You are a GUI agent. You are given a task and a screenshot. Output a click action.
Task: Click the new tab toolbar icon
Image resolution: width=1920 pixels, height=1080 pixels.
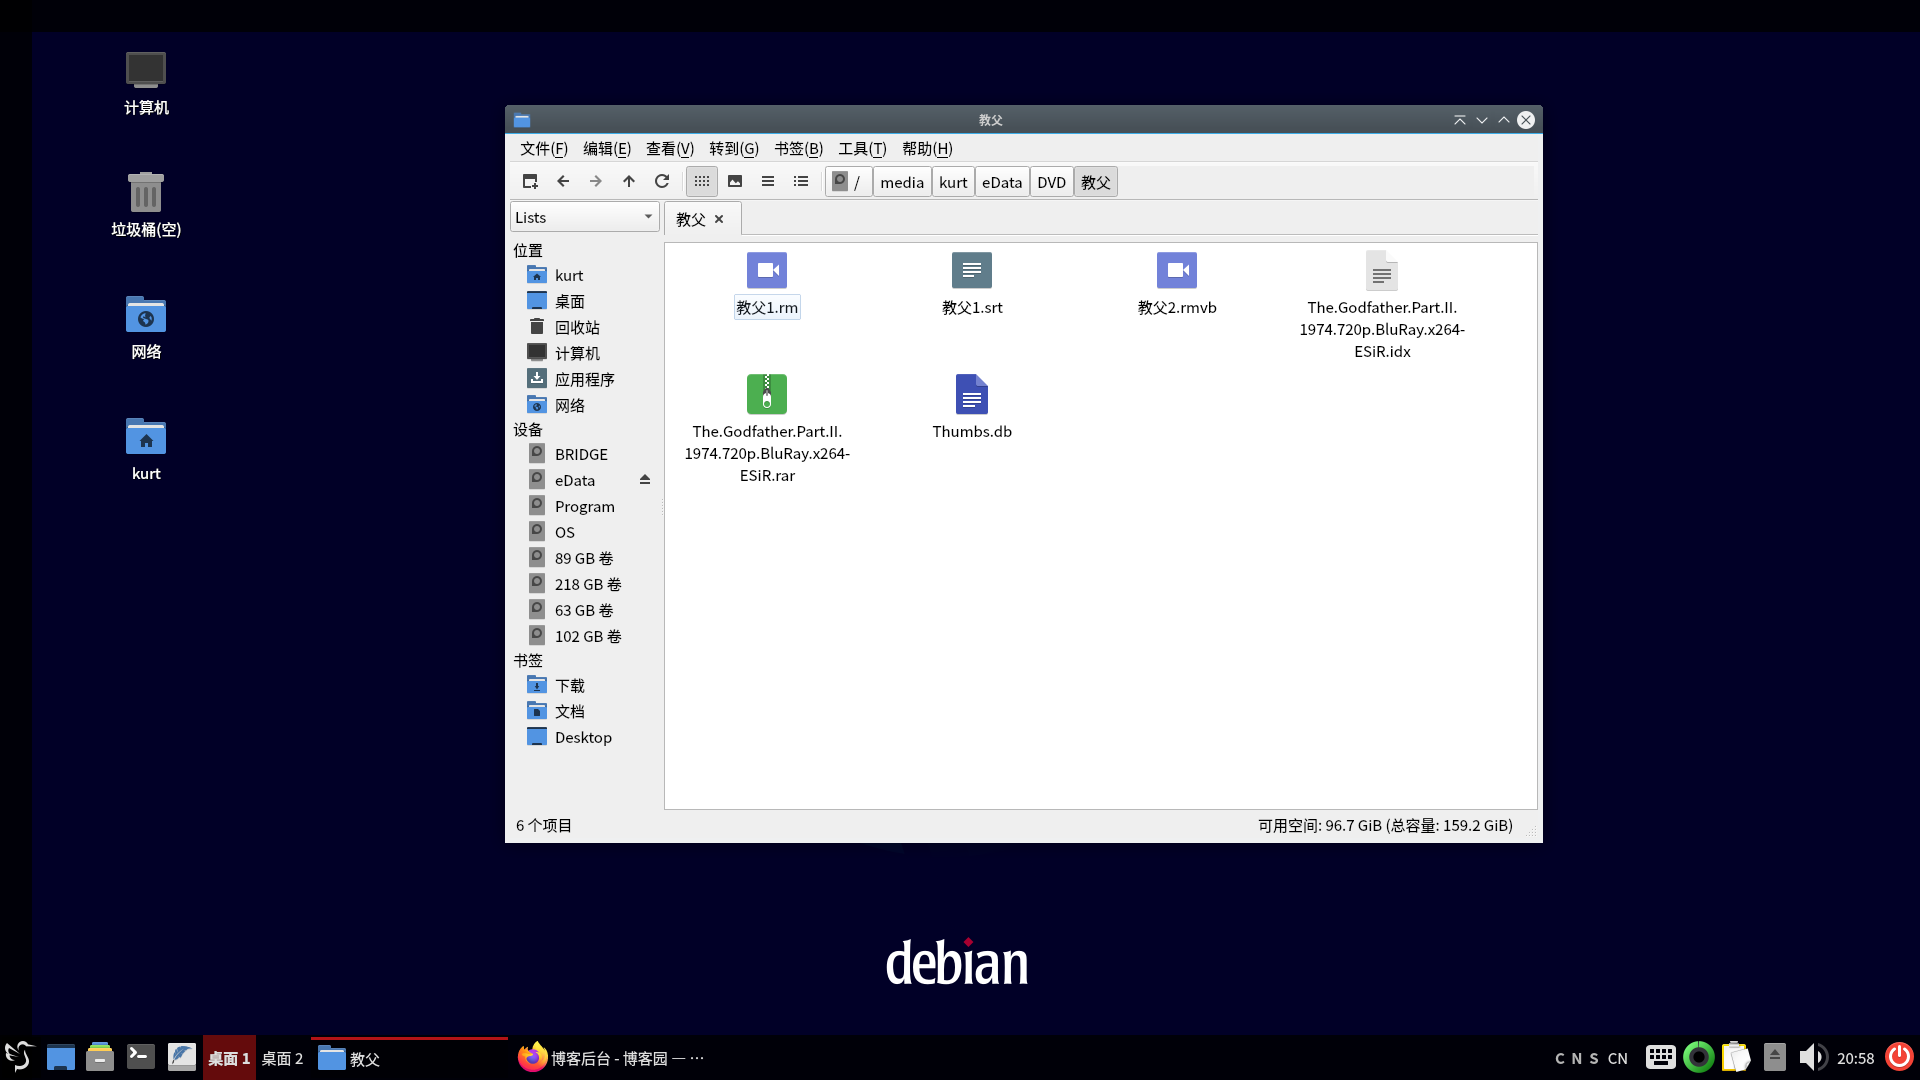[x=530, y=181]
